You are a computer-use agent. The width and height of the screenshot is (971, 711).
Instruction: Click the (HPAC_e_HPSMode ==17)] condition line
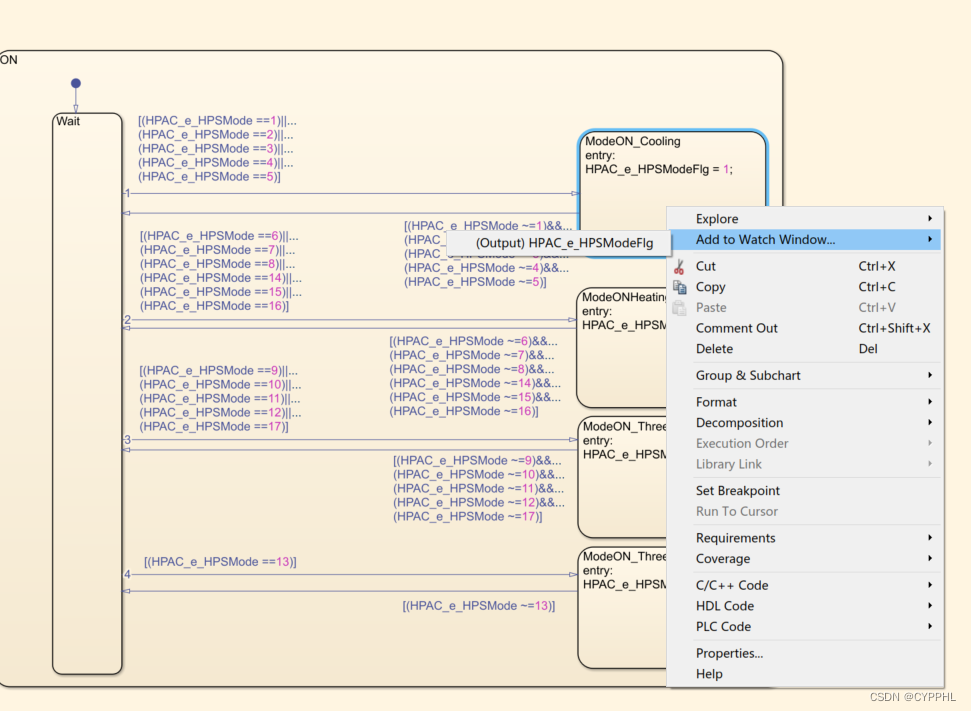pos(214,427)
